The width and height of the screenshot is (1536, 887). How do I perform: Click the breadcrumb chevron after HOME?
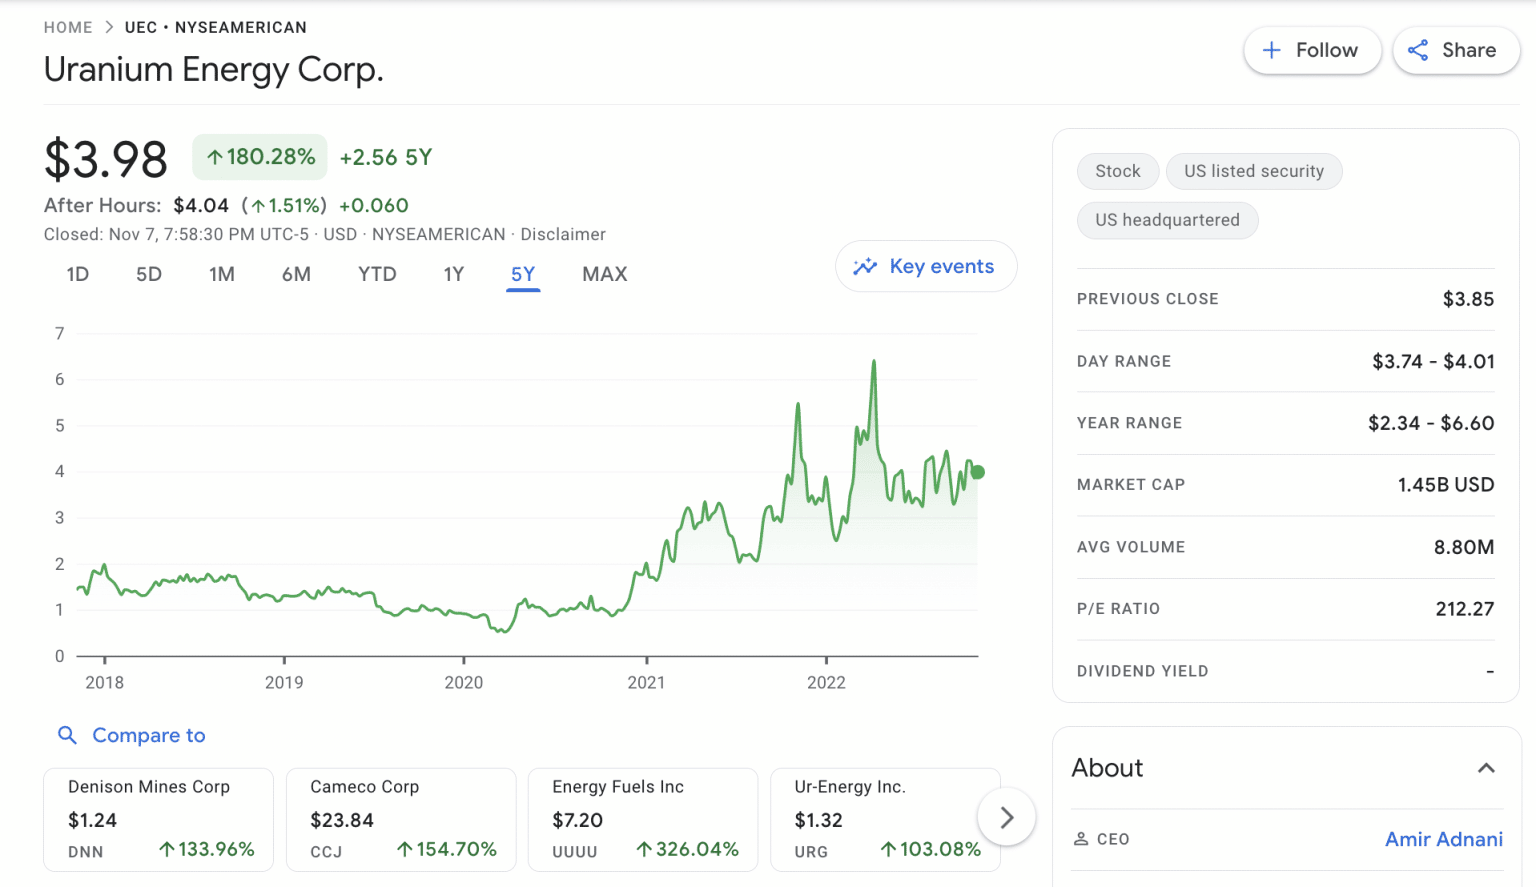tap(108, 27)
